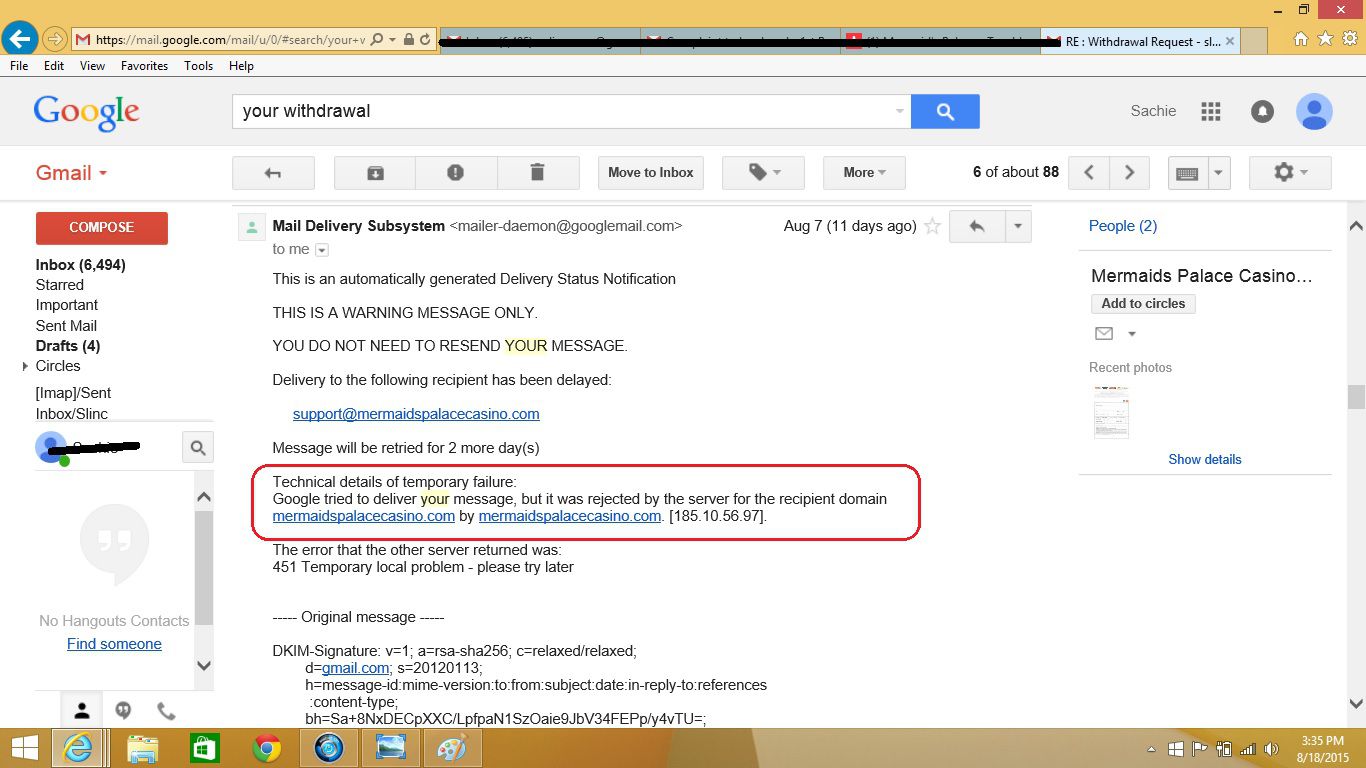Show hidden system tray icons
The height and width of the screenshot is (768, 1366).
pyautogui.click(x=1152, y=749)
